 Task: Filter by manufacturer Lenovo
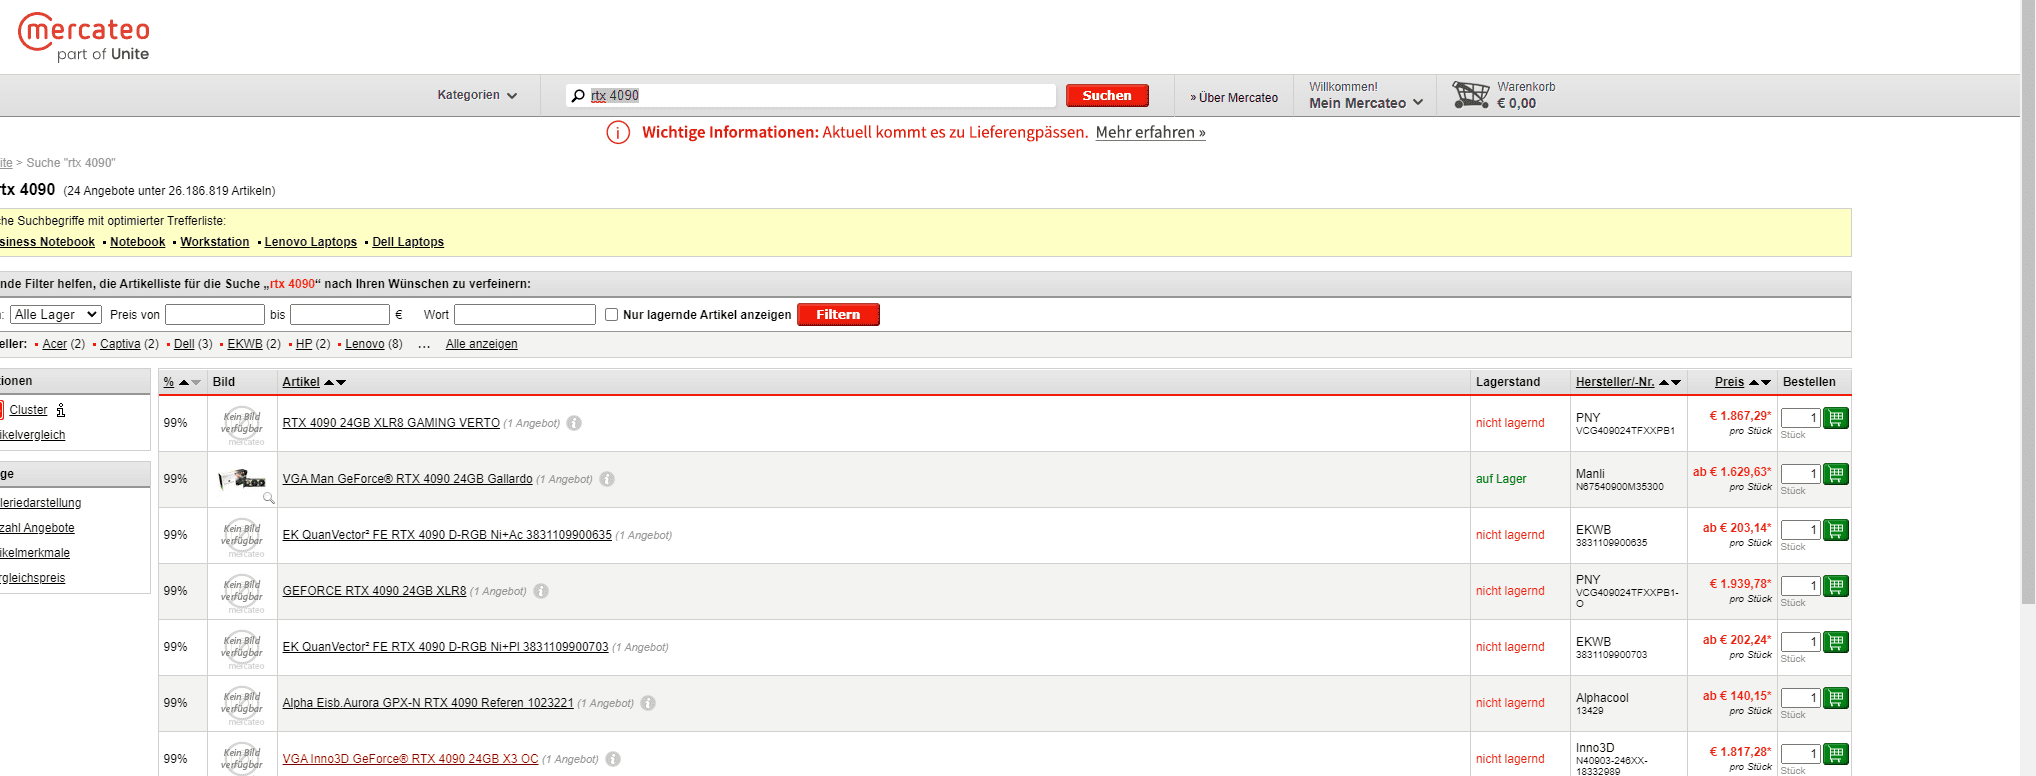pyautogui.click(x=365, y=344)
